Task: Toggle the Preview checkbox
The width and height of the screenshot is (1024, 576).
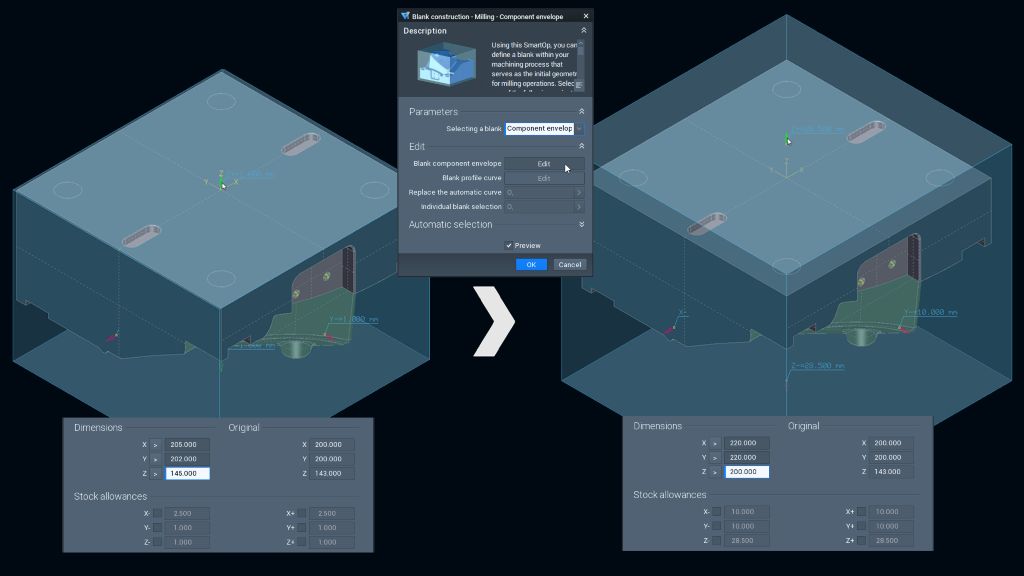Action: tap(509, 245)
